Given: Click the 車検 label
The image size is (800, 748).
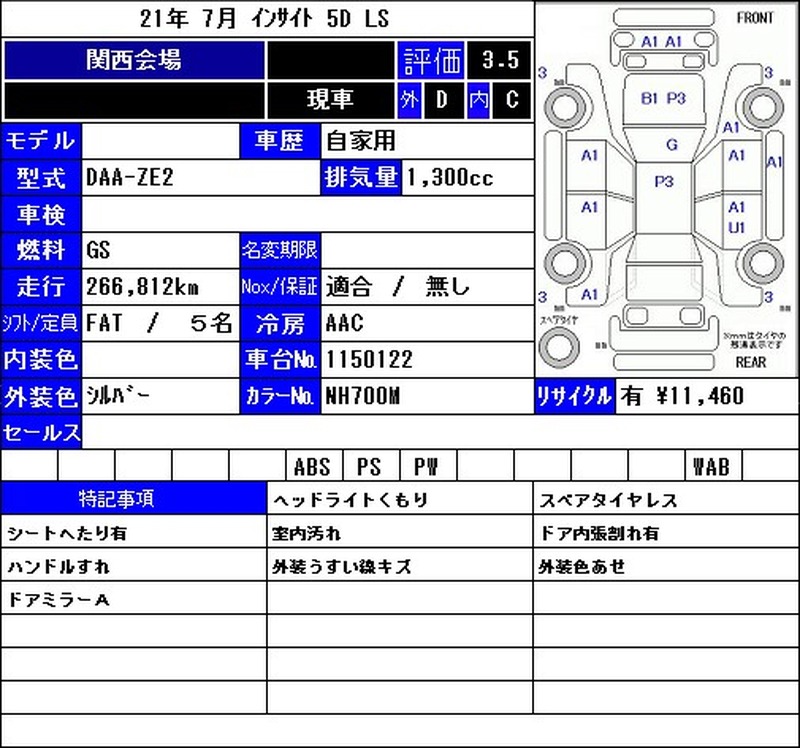Looking at the screenshot, I should coord(41,214).
